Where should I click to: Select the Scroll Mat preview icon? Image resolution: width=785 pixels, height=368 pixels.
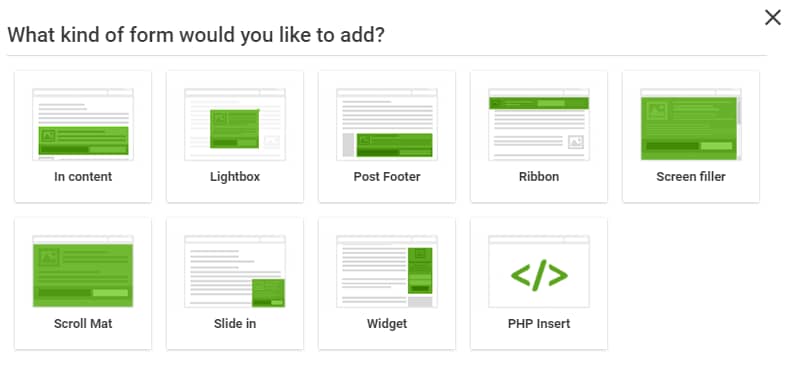click(83, 271)
